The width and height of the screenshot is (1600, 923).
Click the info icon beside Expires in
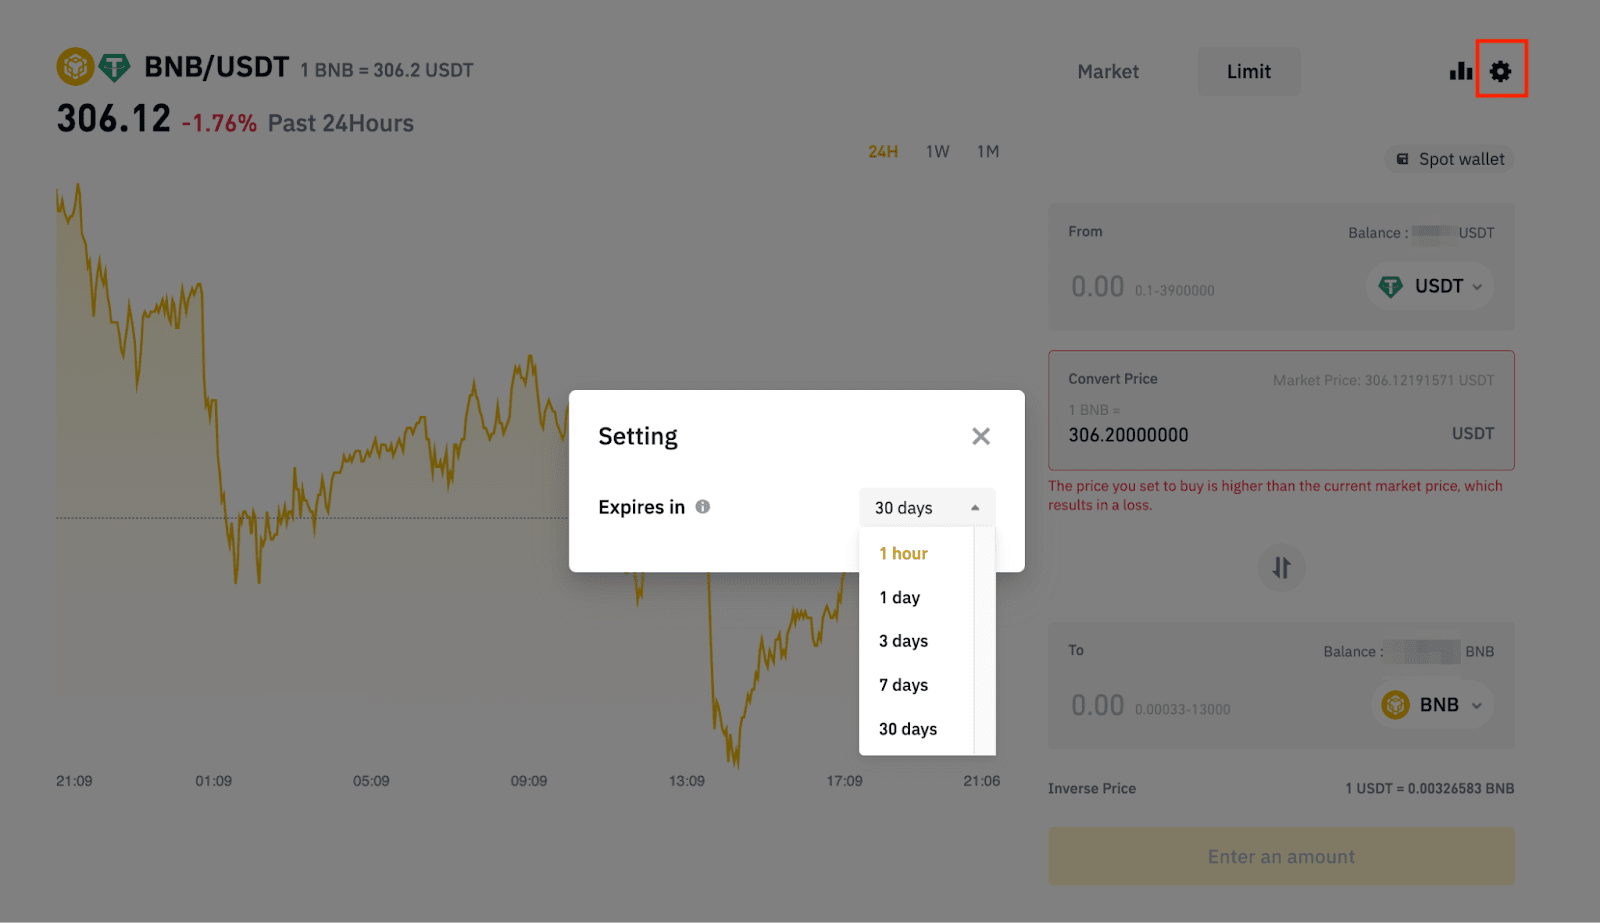point(703,507)
